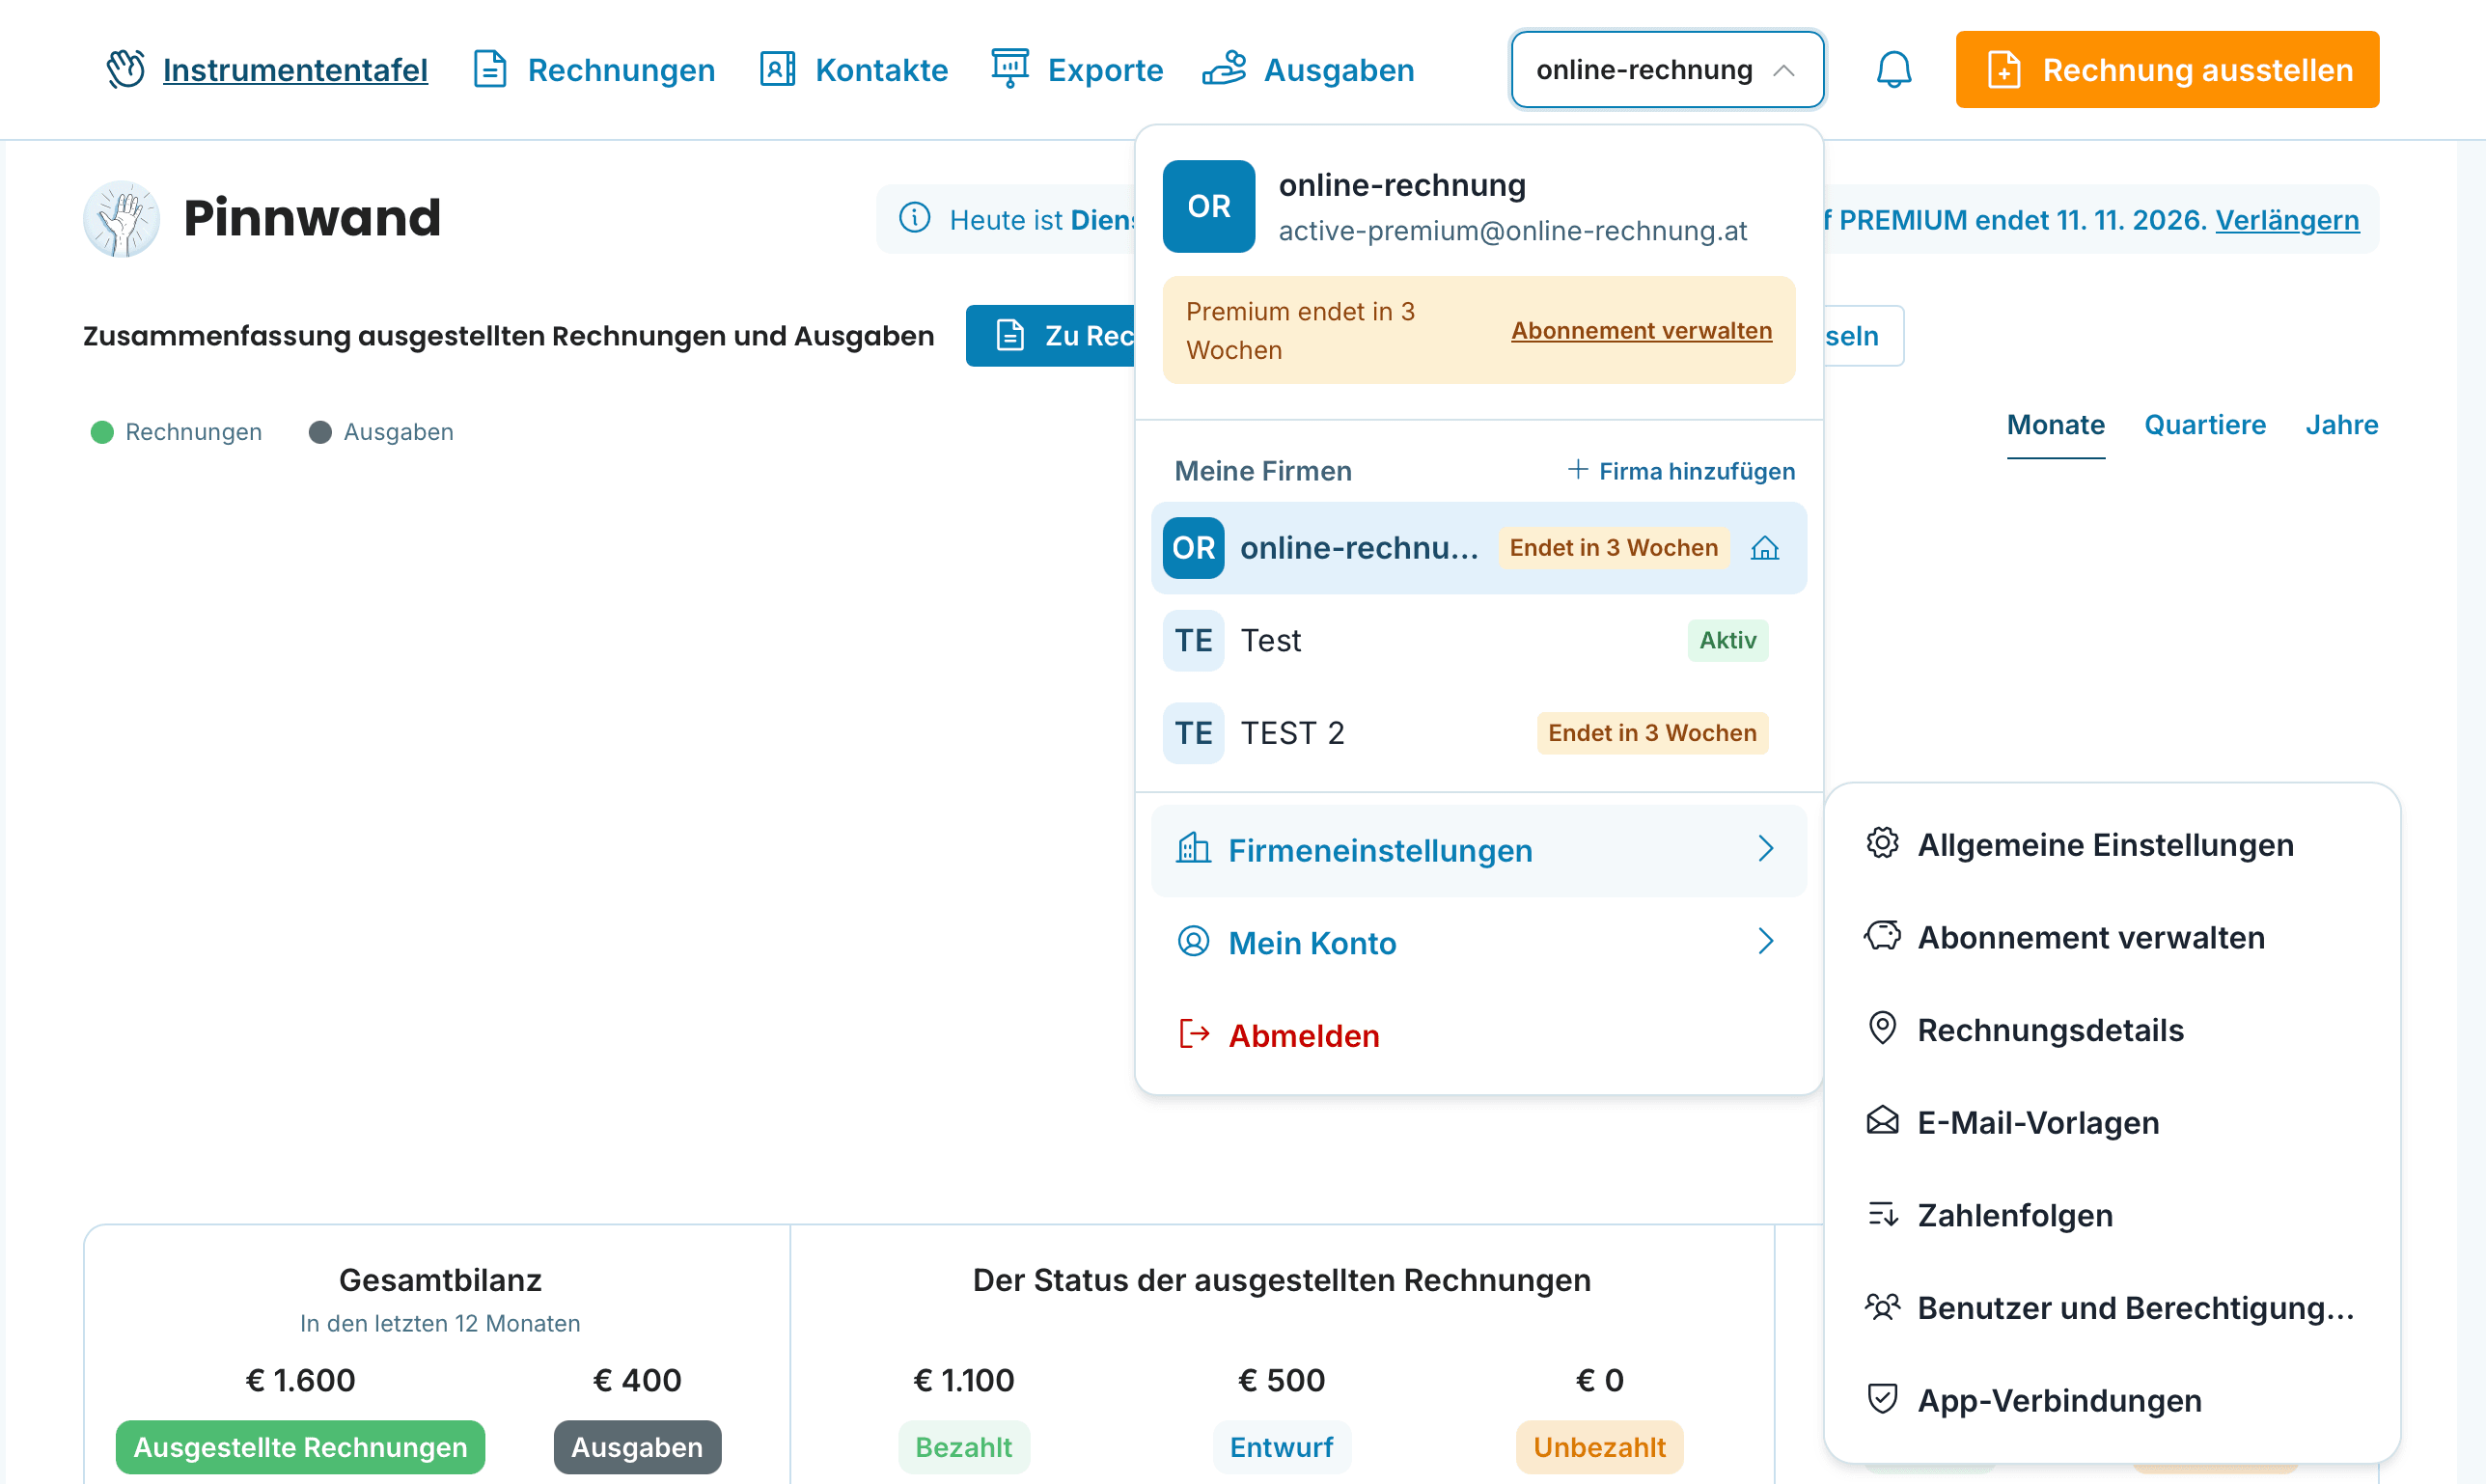This screenshot has width=2486, height=1484.
Task: Click the location pin icon Rechnungsdetails
Action: 1882,1029
